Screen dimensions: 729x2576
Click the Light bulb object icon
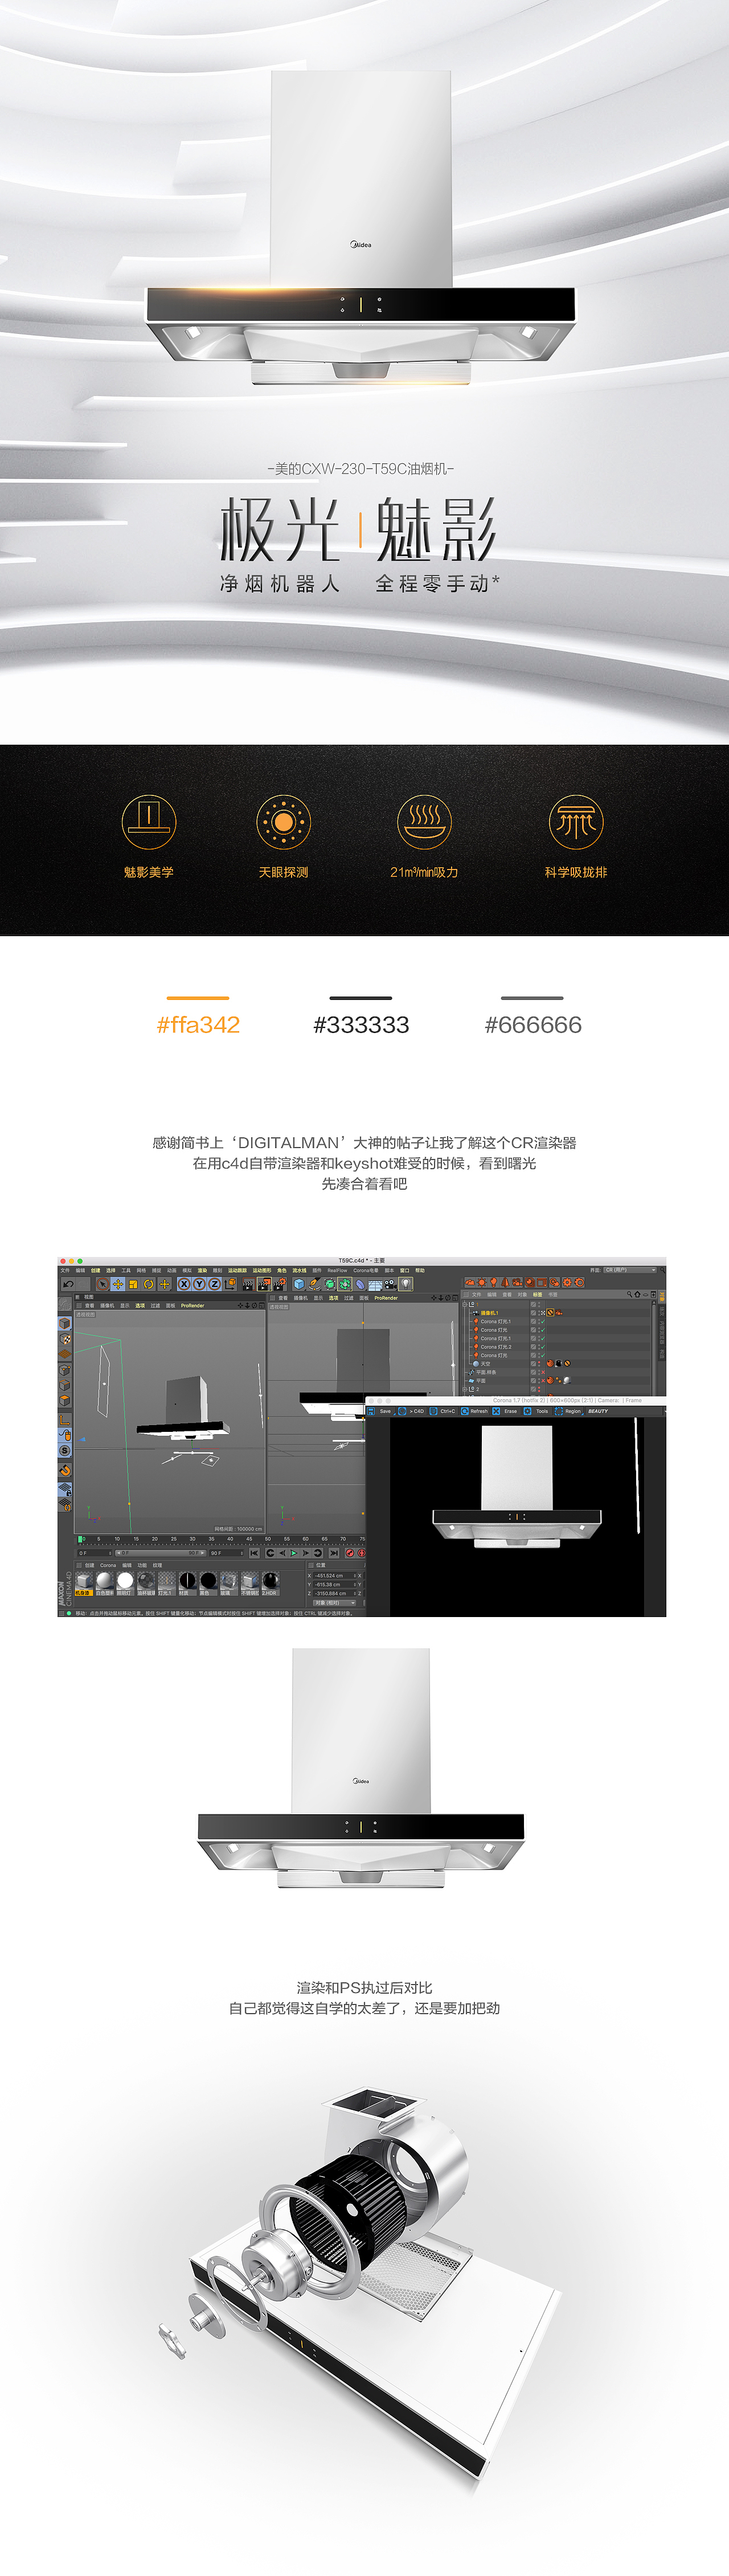click(406, 1284)
